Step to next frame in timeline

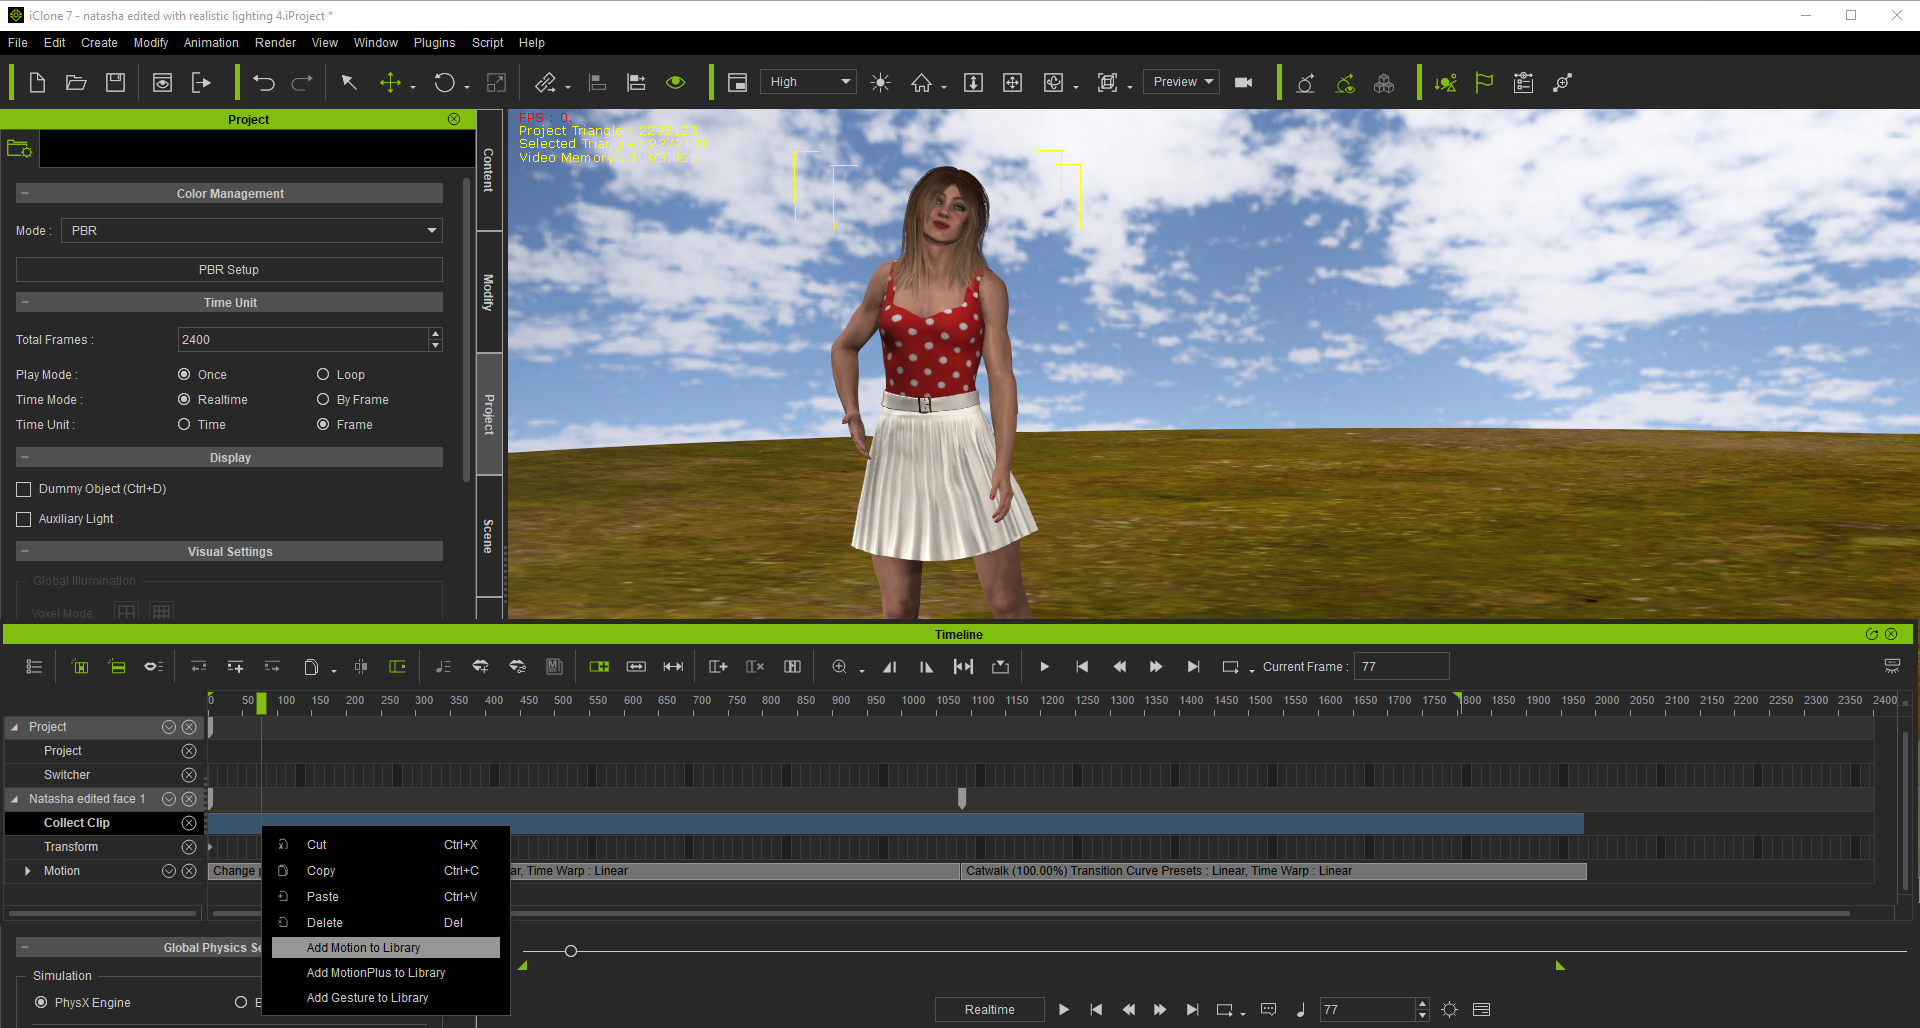[1156, 667]
